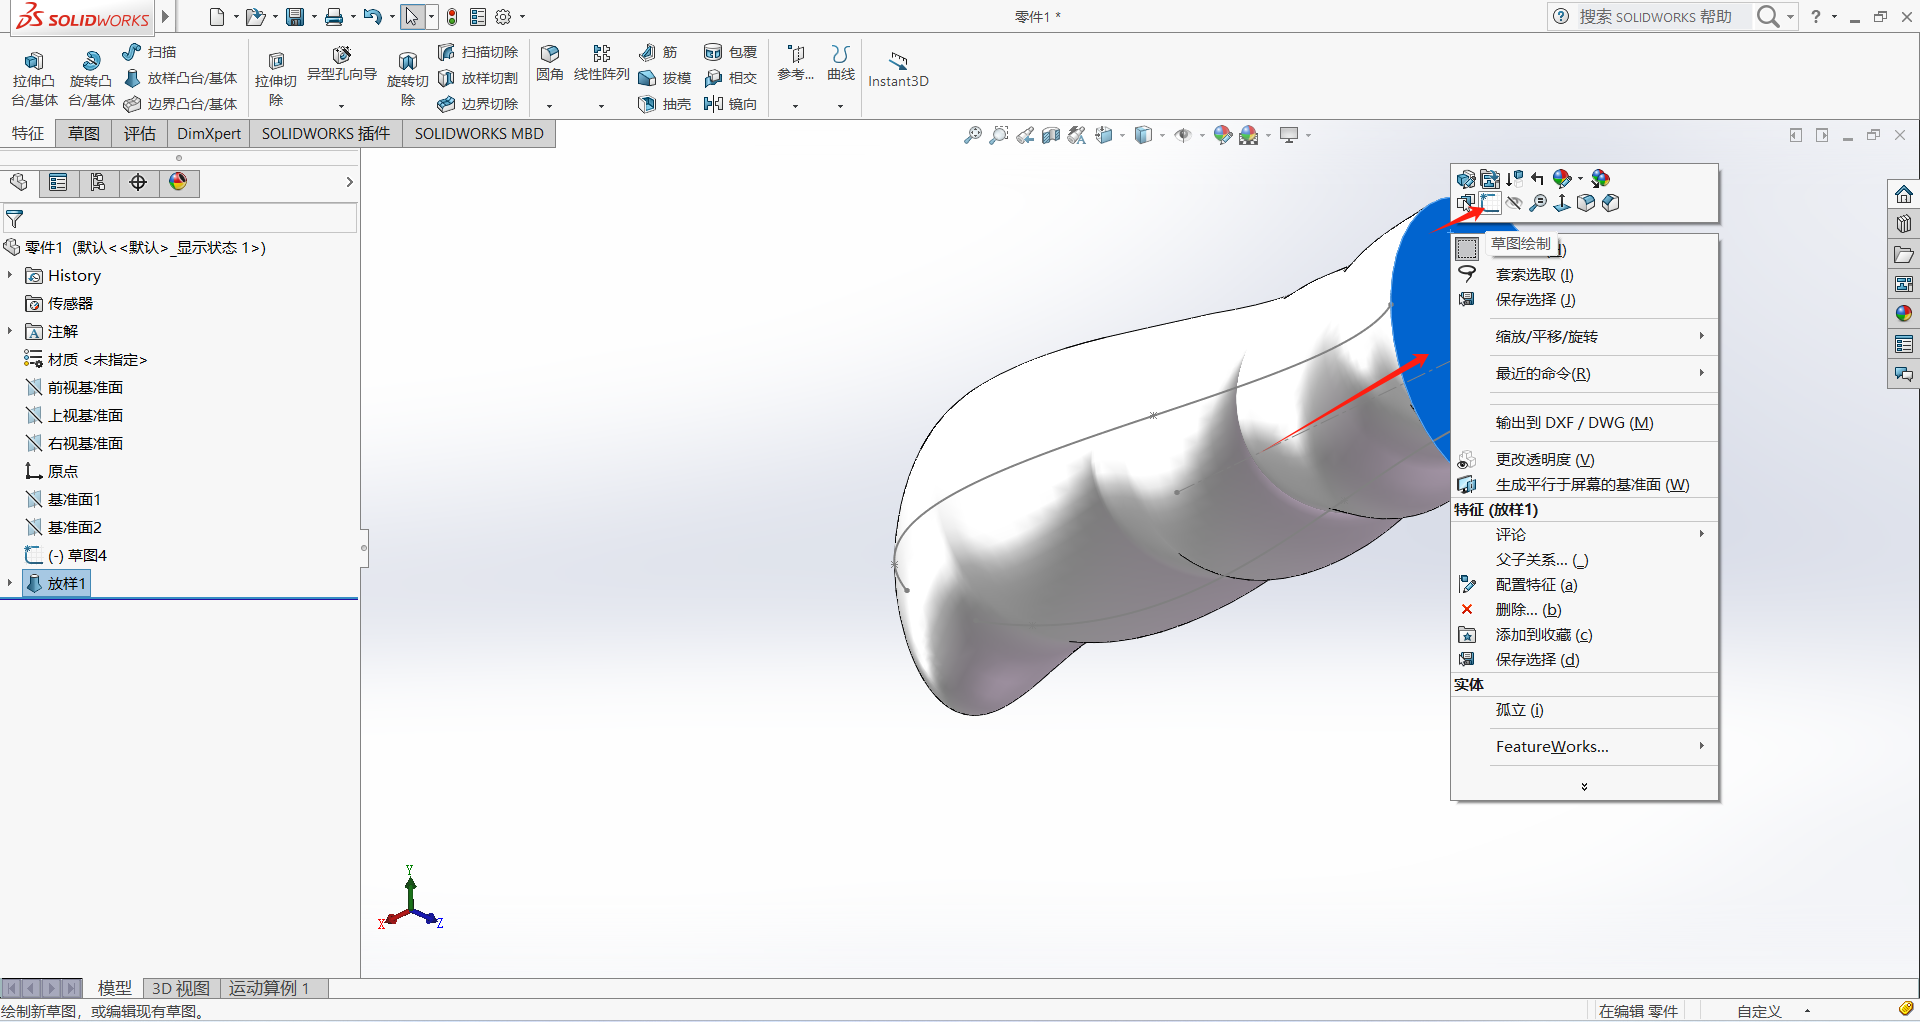This screenshot has height=1022, width=1920.
Task: Expand the 放样1 feature node
Action: tap(10, 583)
